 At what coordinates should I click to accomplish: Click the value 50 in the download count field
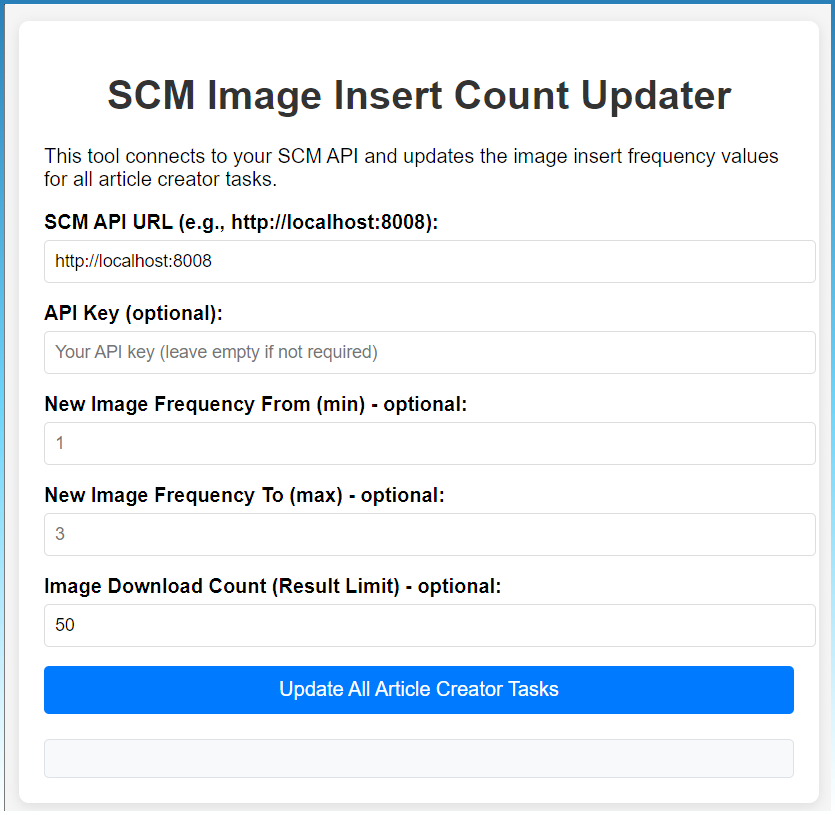tap(65, 625)
